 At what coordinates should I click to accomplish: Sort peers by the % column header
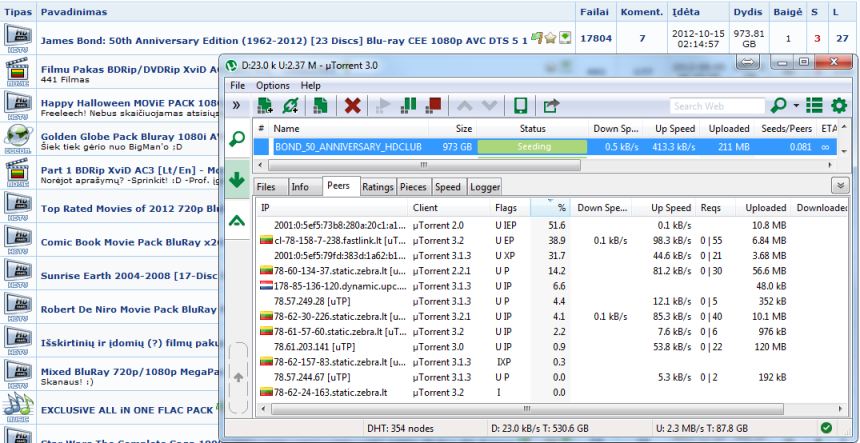[x=550, y=208]
